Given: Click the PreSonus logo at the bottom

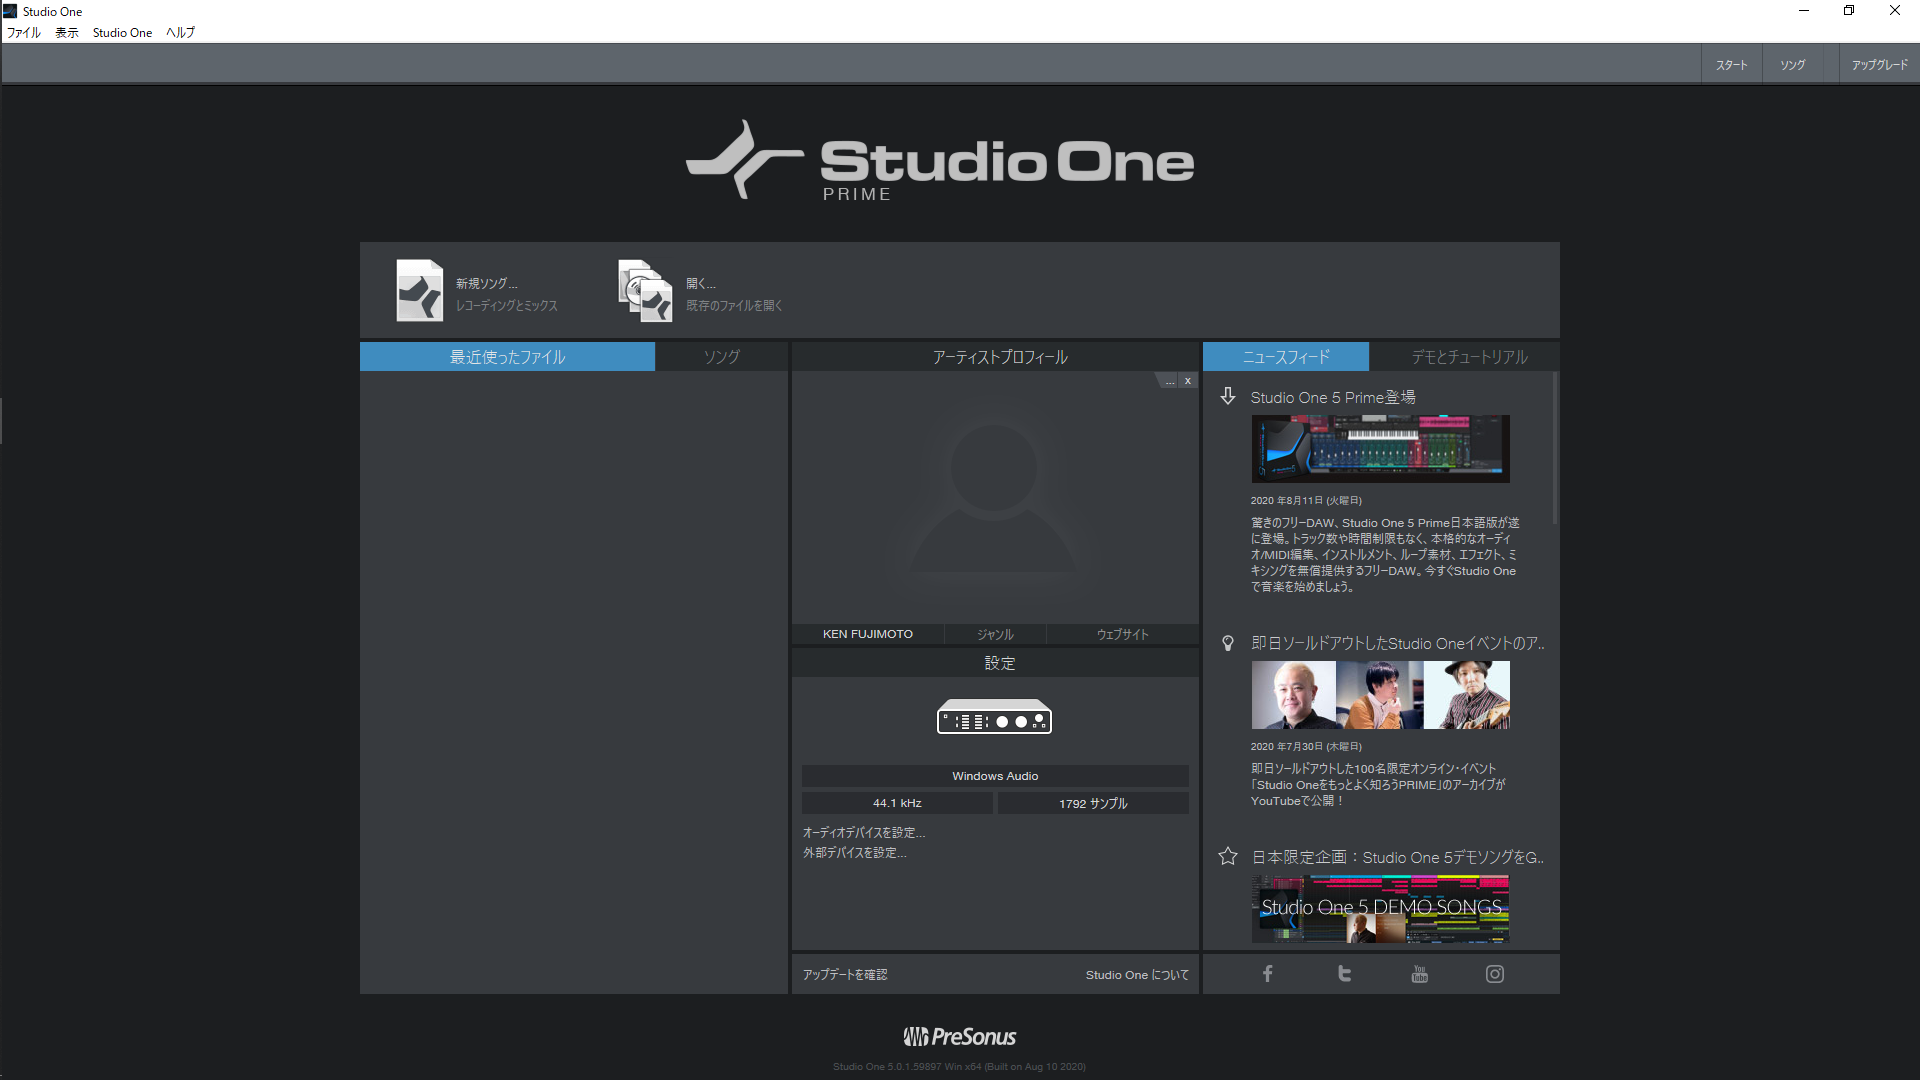Looking at the screenshot, I should (960, 1036).
